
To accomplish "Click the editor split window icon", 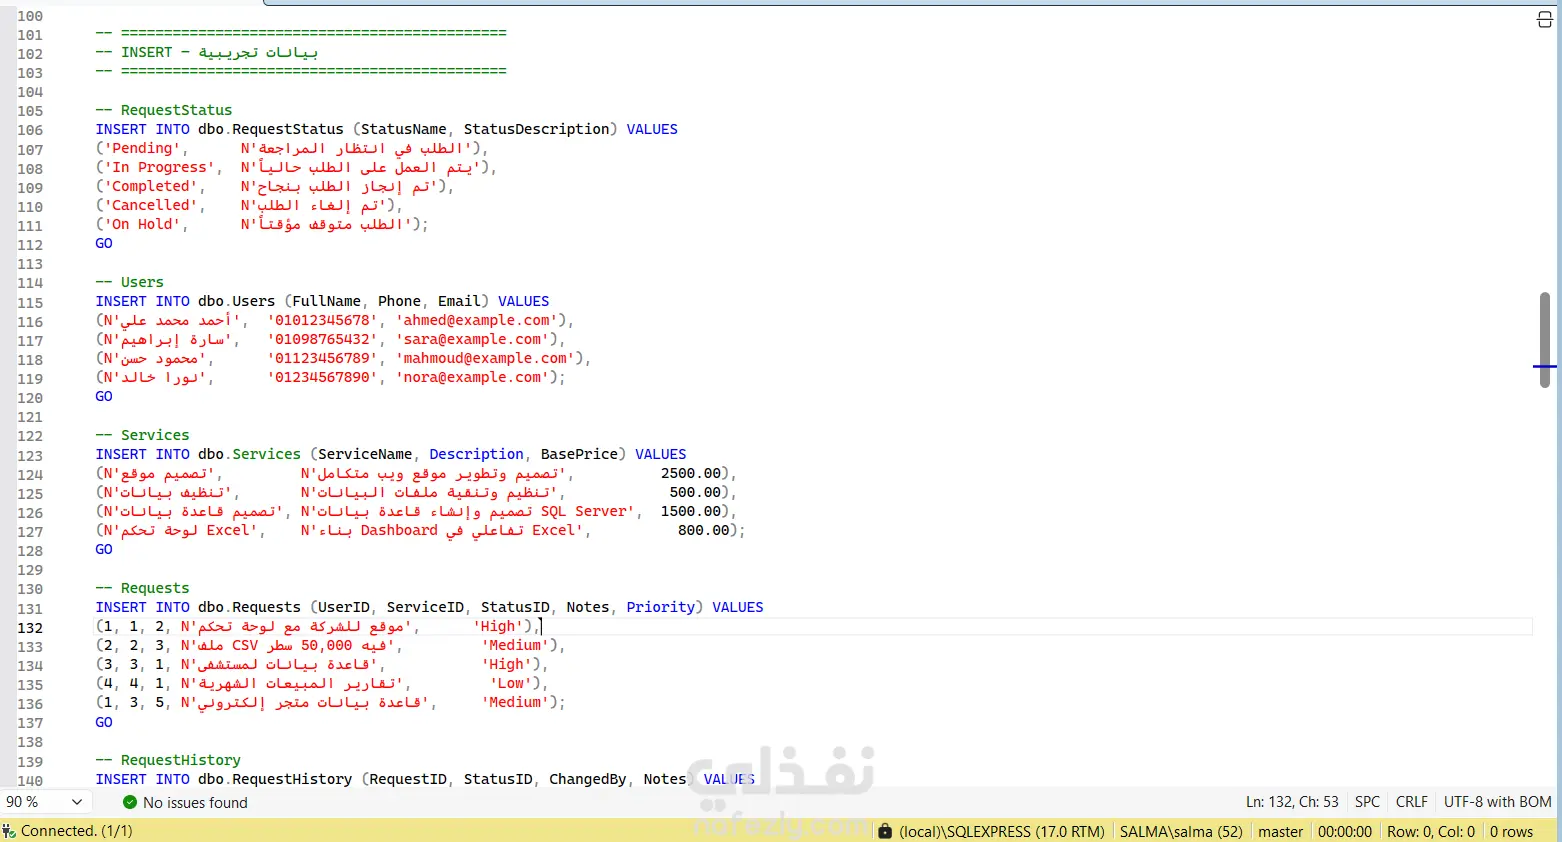I will [x=1544, y=19].
